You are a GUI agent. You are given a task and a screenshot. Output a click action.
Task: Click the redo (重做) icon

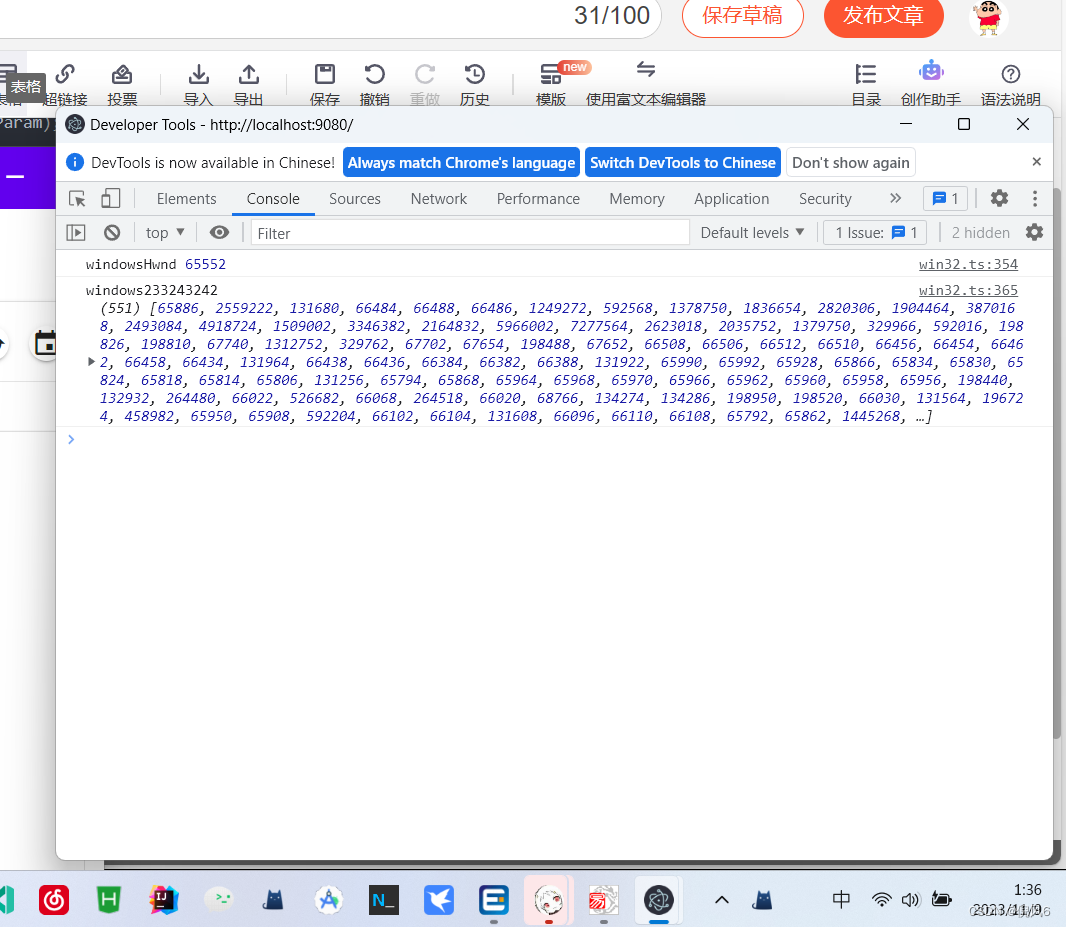[x=425, y=84]
